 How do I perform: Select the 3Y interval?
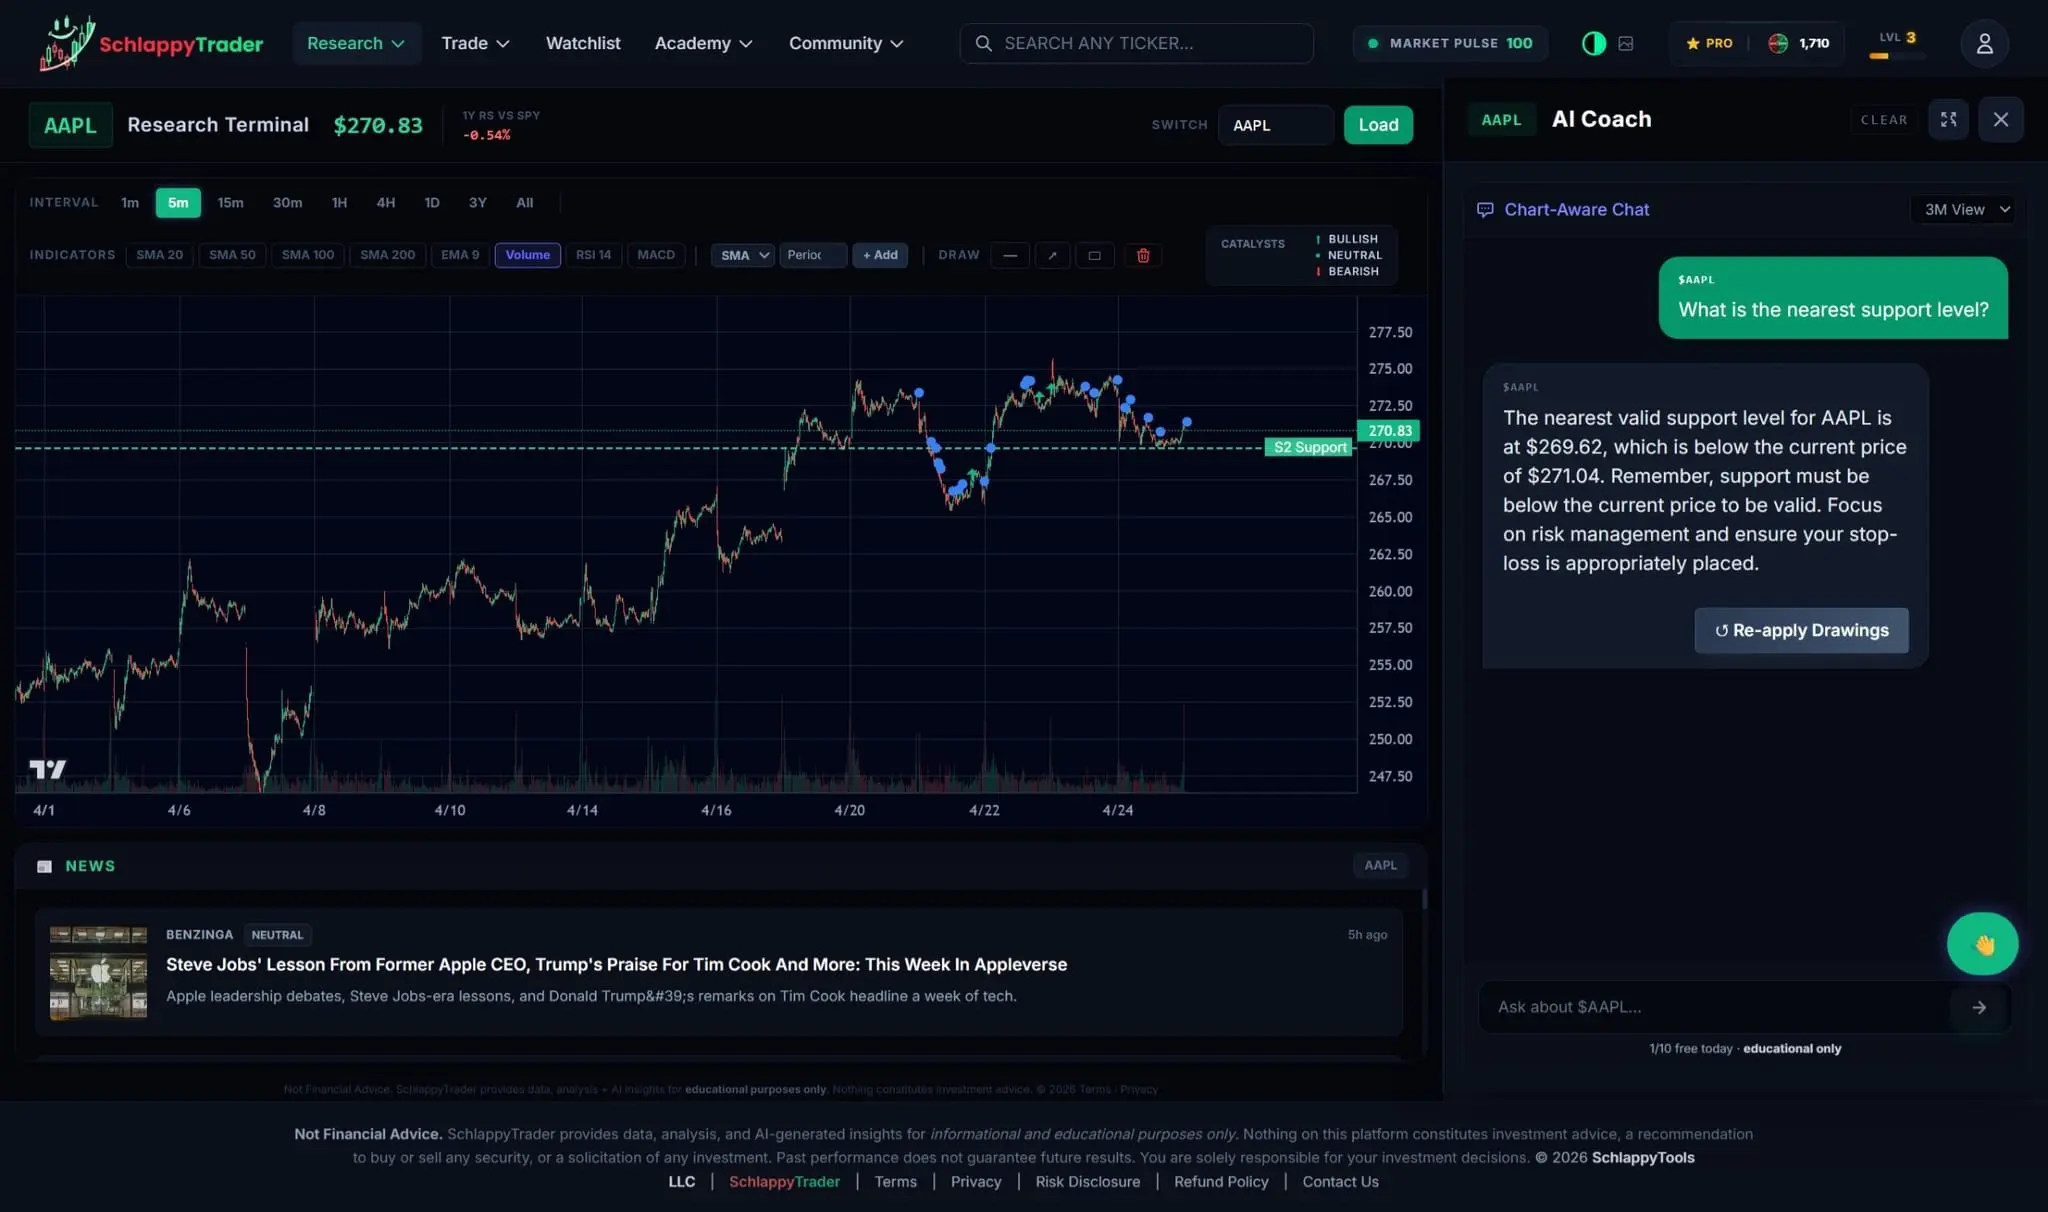coord(477,203)
